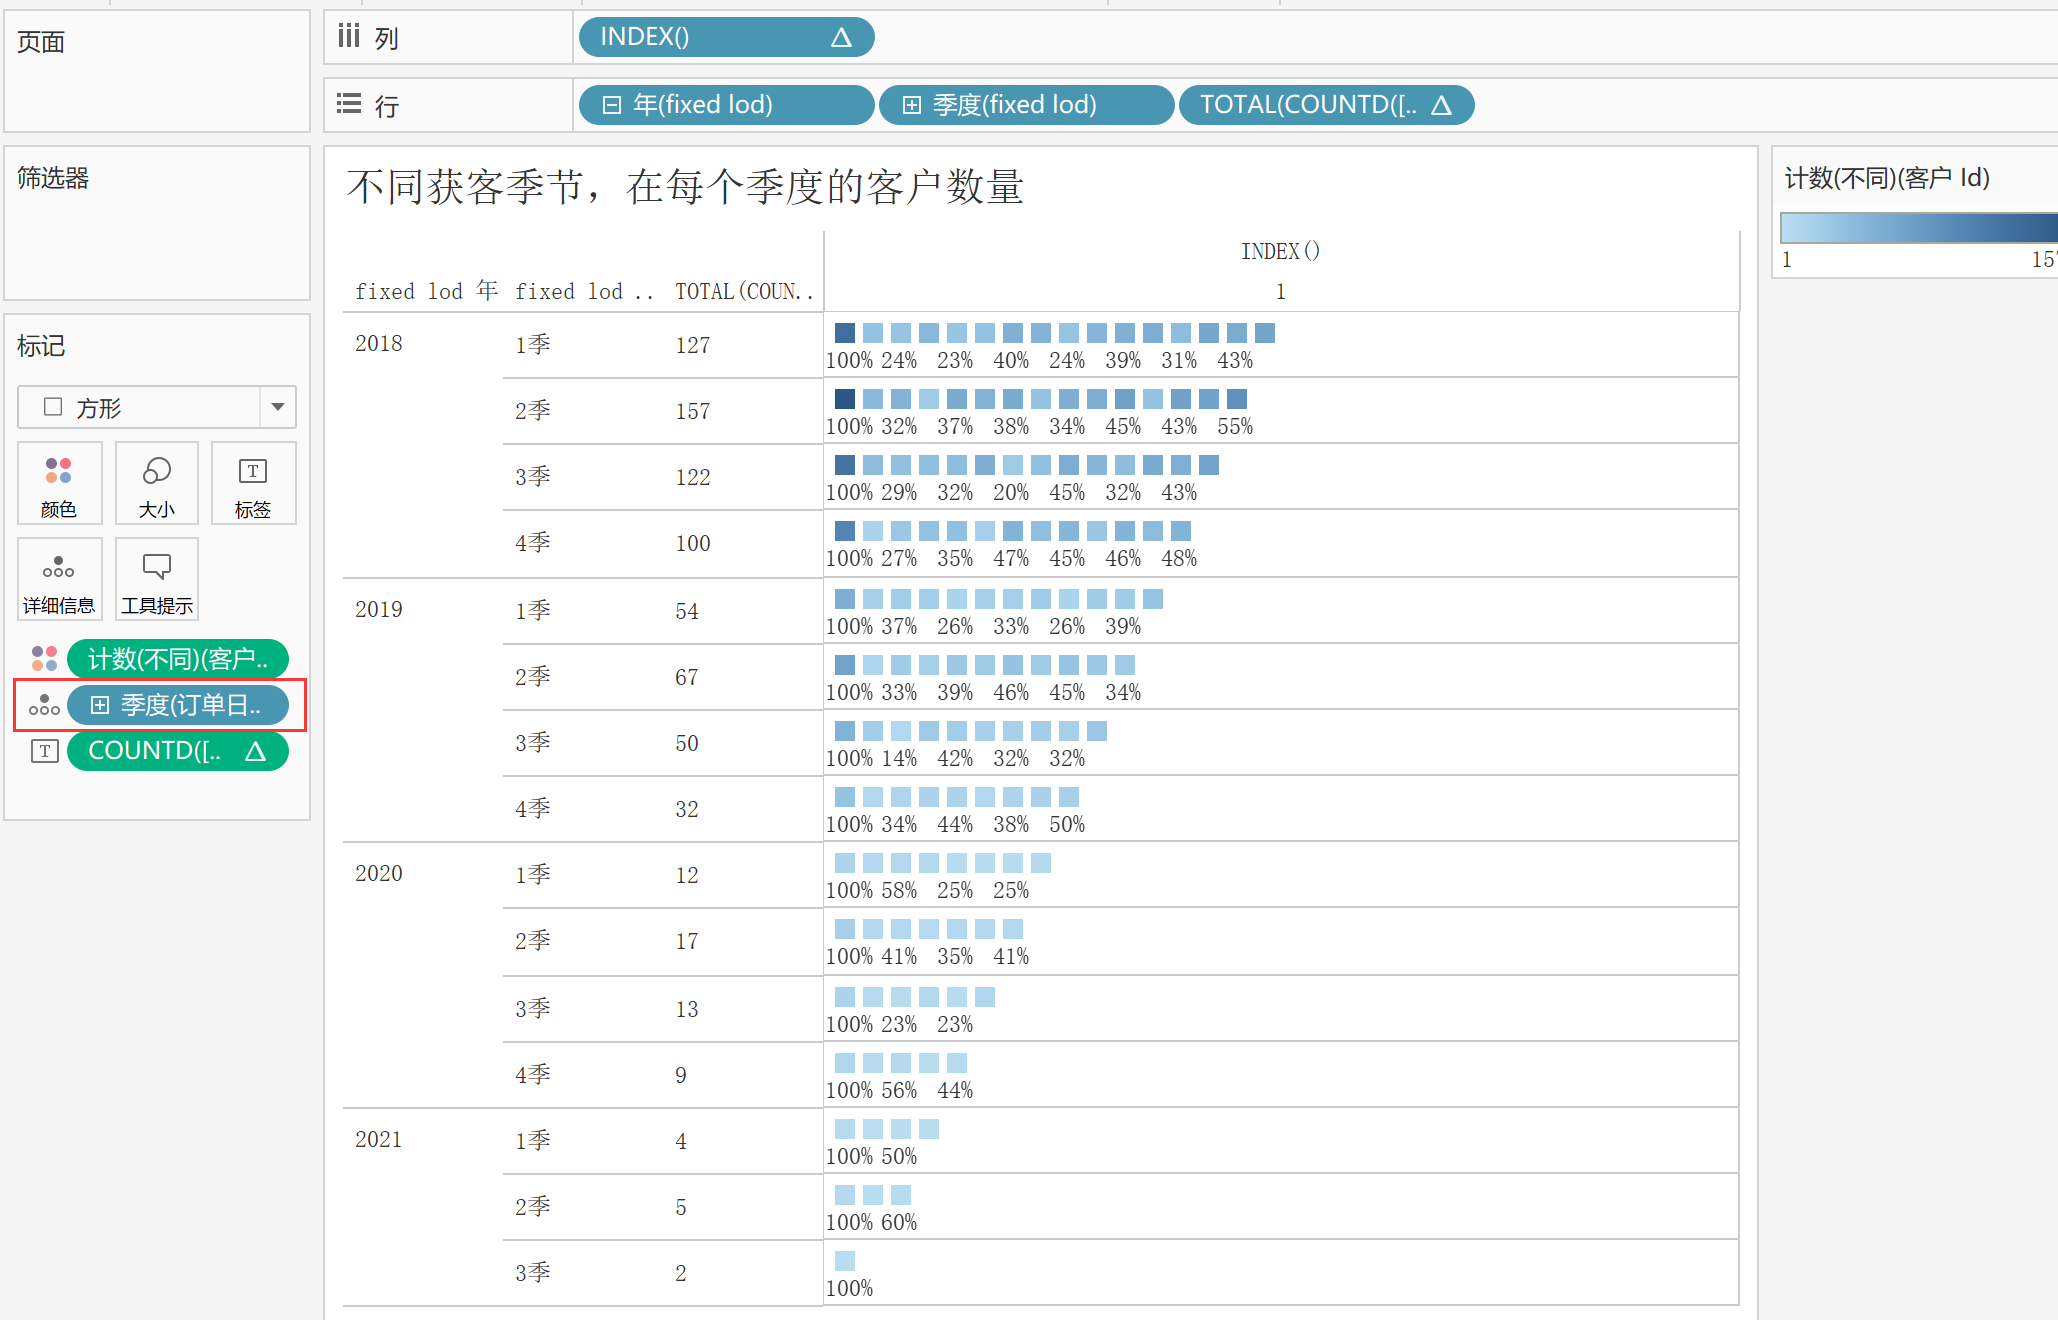Click label icon beside COUNTD pill
Viewport: 2058px width, 1320px height.
44,751
